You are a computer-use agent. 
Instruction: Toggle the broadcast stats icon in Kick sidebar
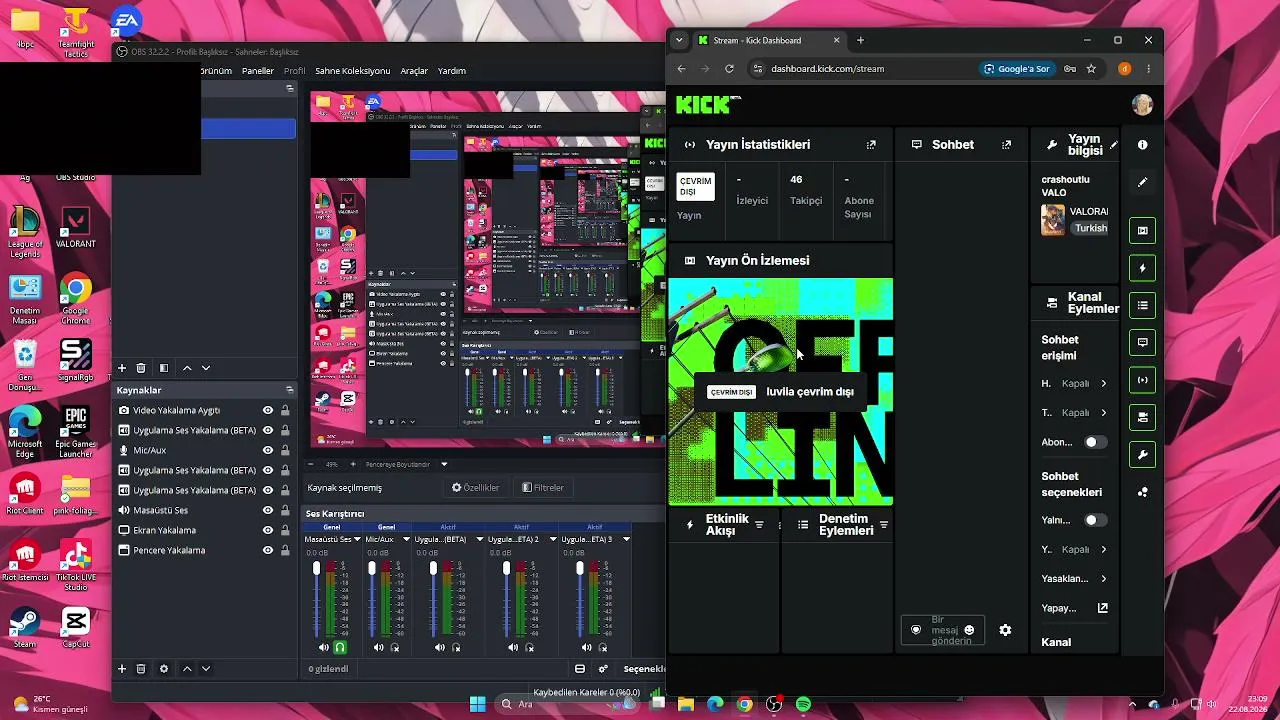1142,380
